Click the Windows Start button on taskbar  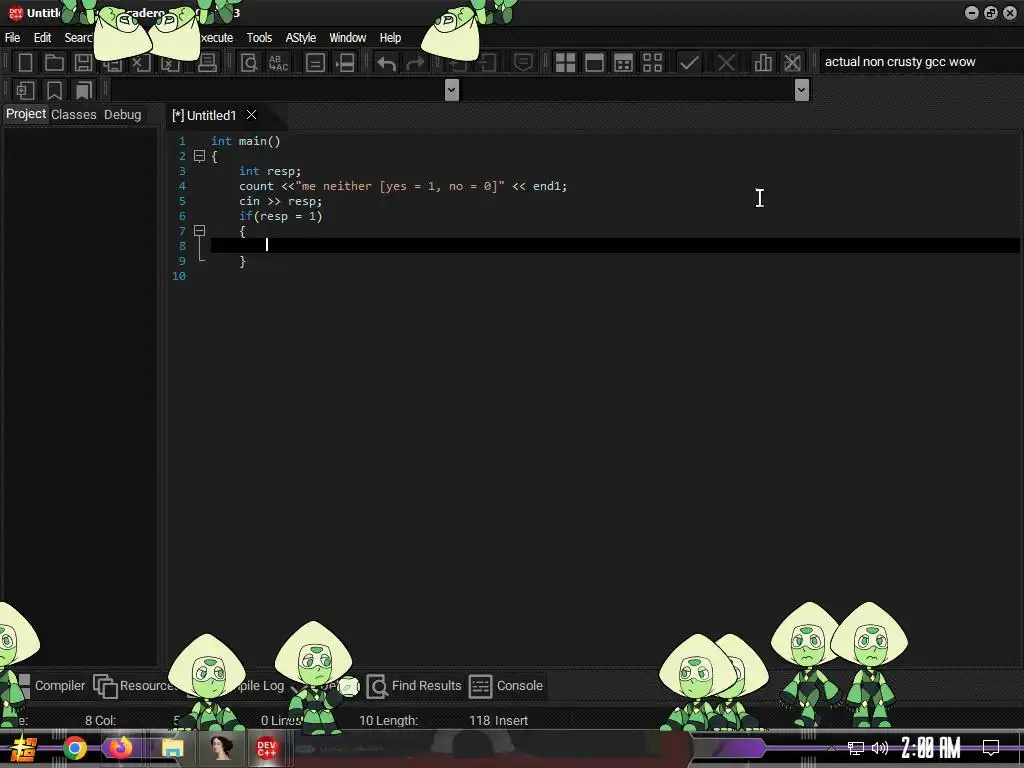24,748
